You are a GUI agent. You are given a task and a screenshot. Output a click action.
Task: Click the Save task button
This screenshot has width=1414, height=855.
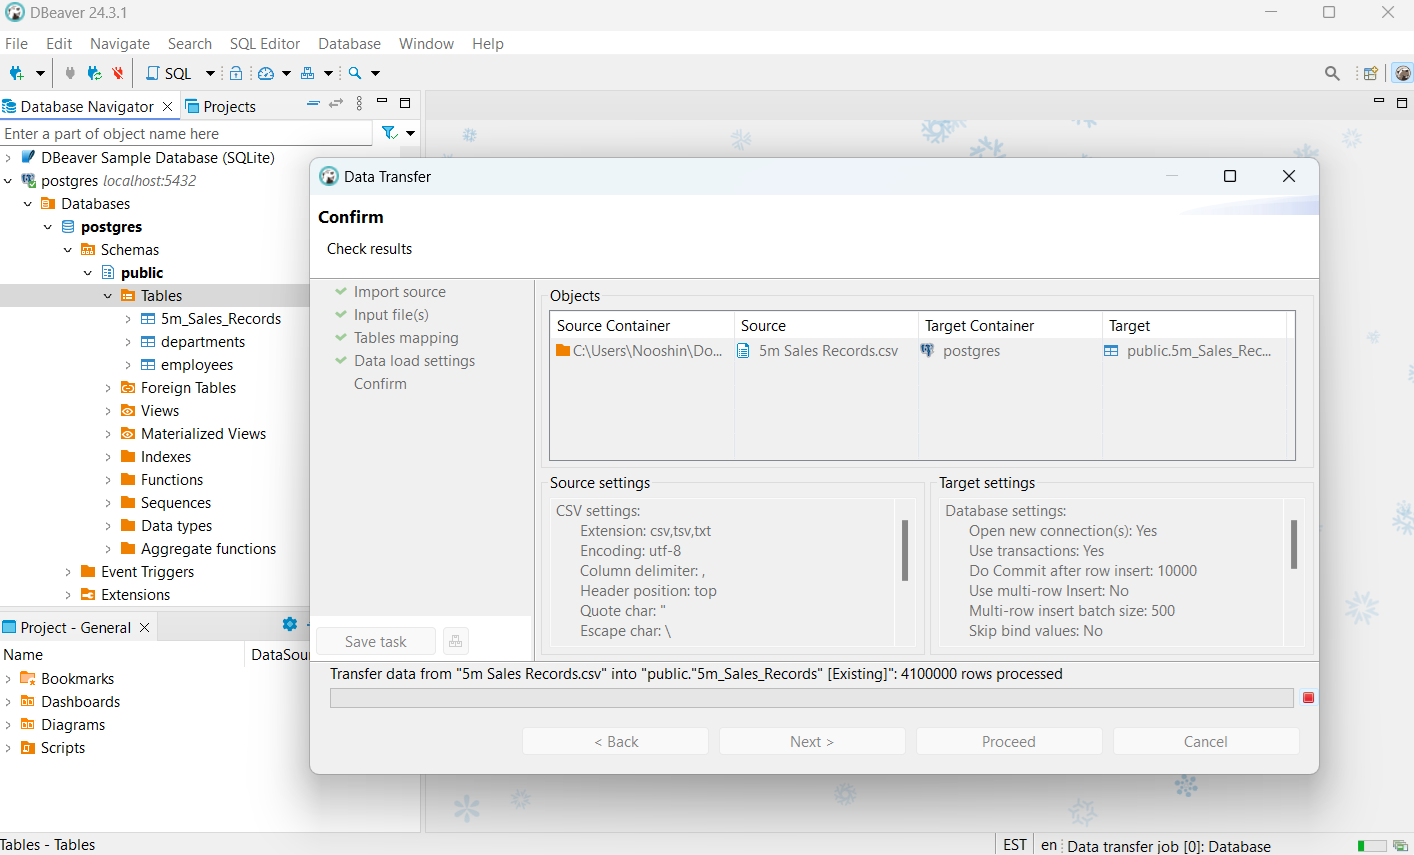click(375, 641)
